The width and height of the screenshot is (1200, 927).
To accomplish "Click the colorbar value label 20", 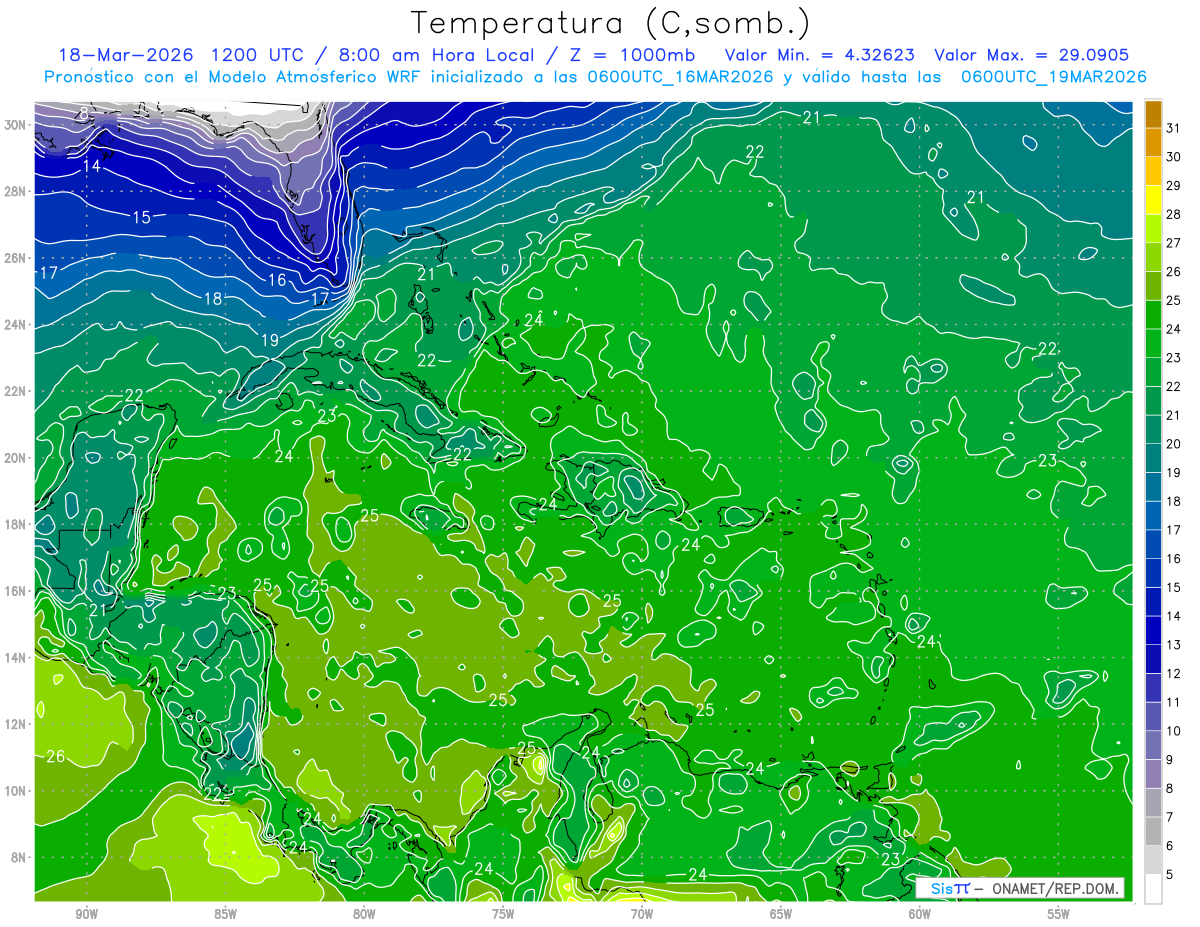I will tap(1174, 444).
